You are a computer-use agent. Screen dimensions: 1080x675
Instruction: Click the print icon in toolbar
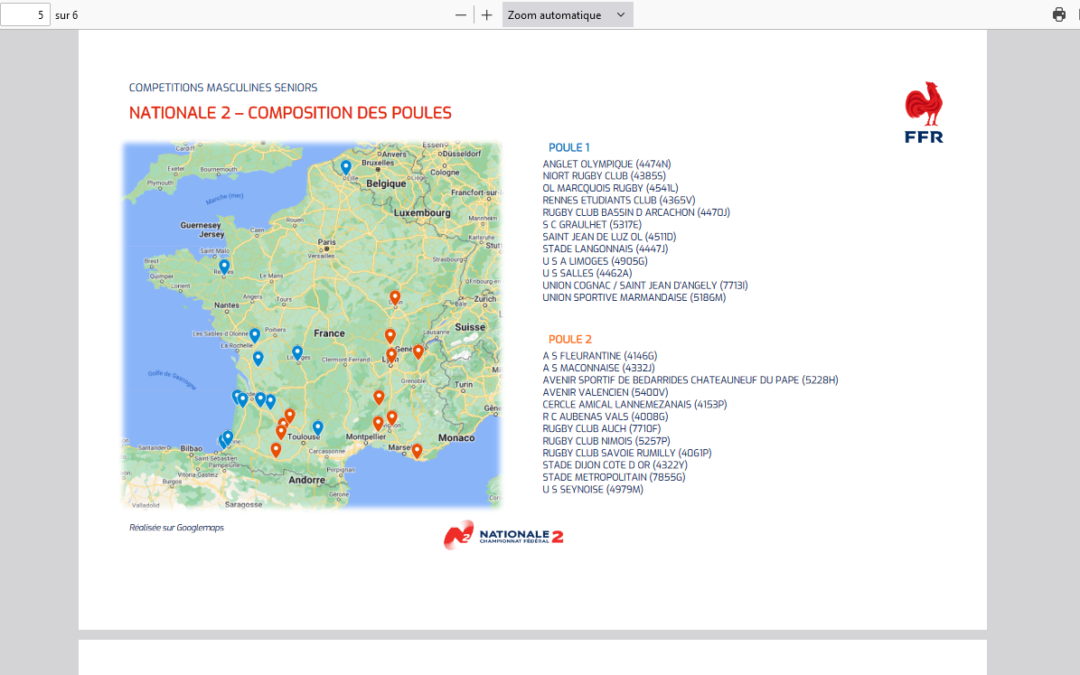[1059, 15]
